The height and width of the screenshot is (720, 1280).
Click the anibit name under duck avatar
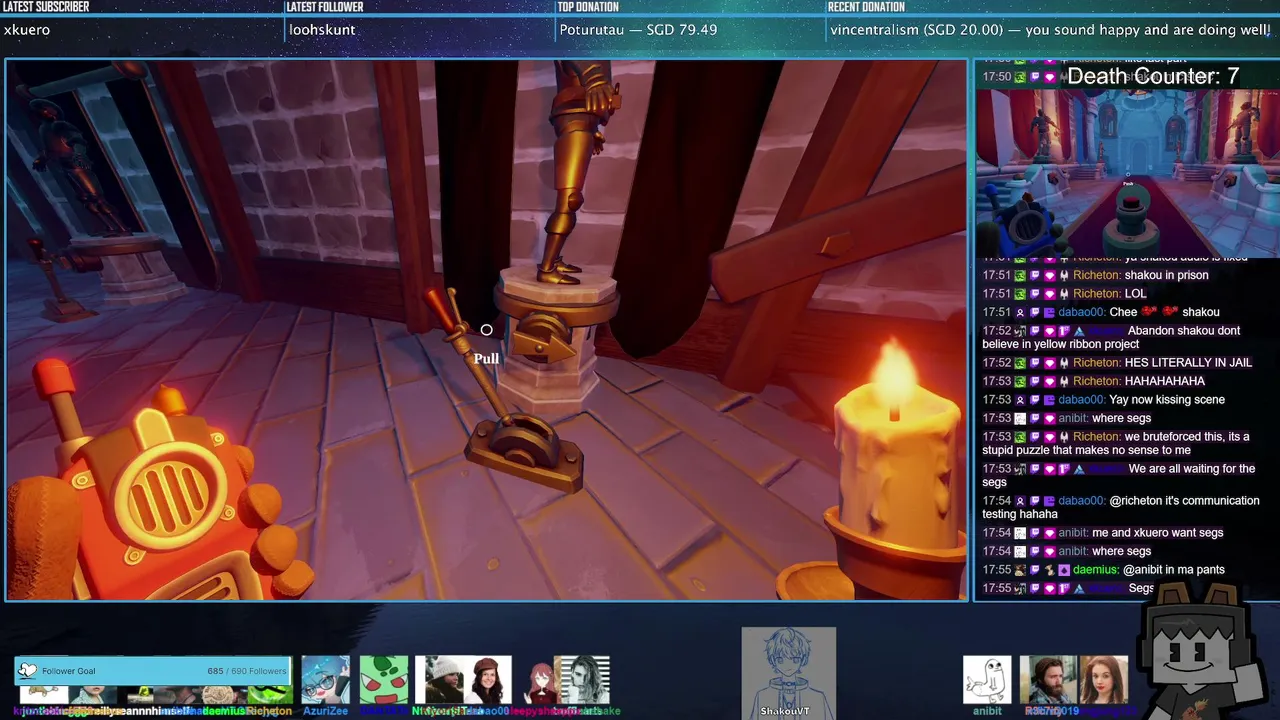pos(987,711)
